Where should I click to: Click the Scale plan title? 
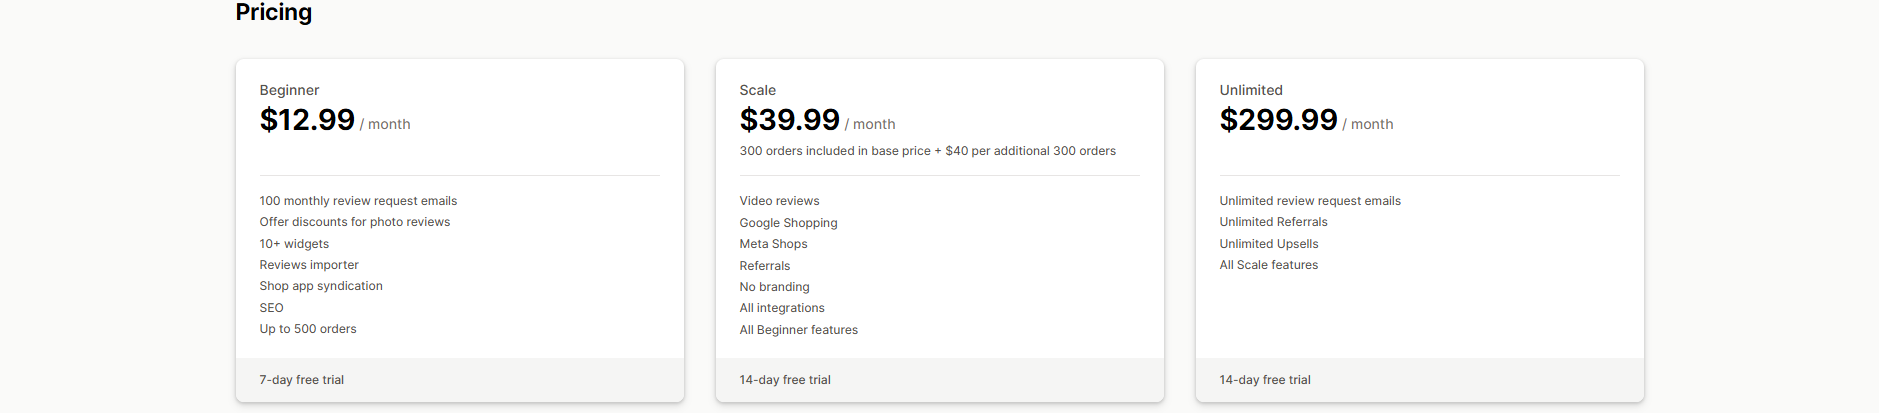pos(757,90)
